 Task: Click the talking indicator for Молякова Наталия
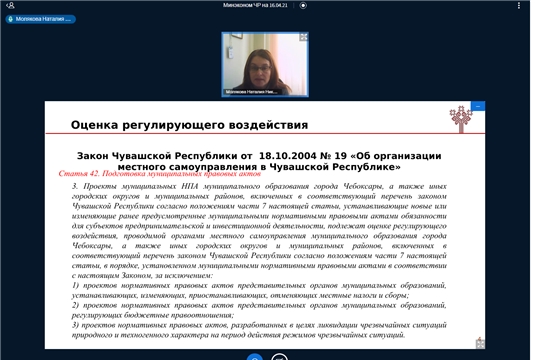41,19
